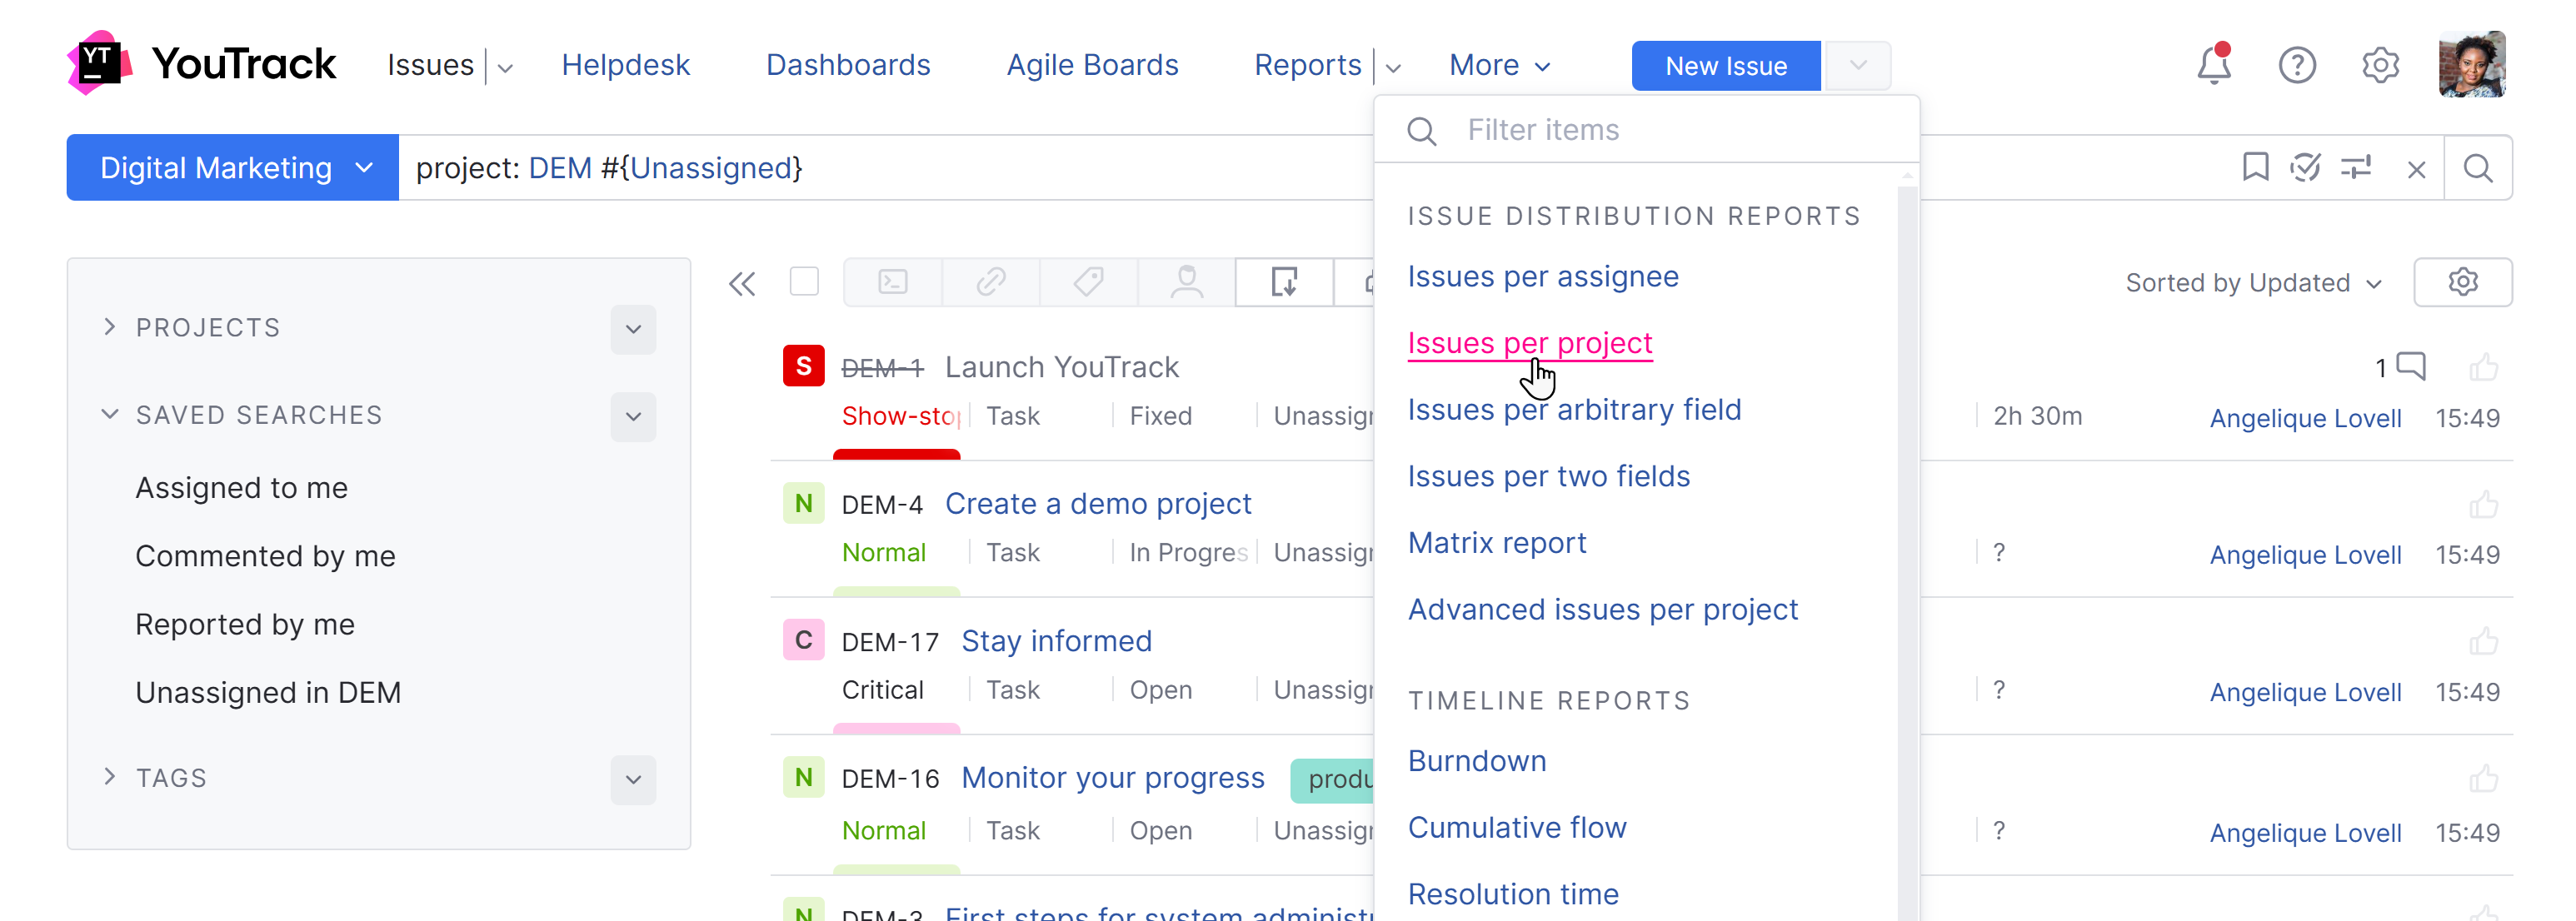
Task: Click the New Issue button
Action: pos(1725,66)
